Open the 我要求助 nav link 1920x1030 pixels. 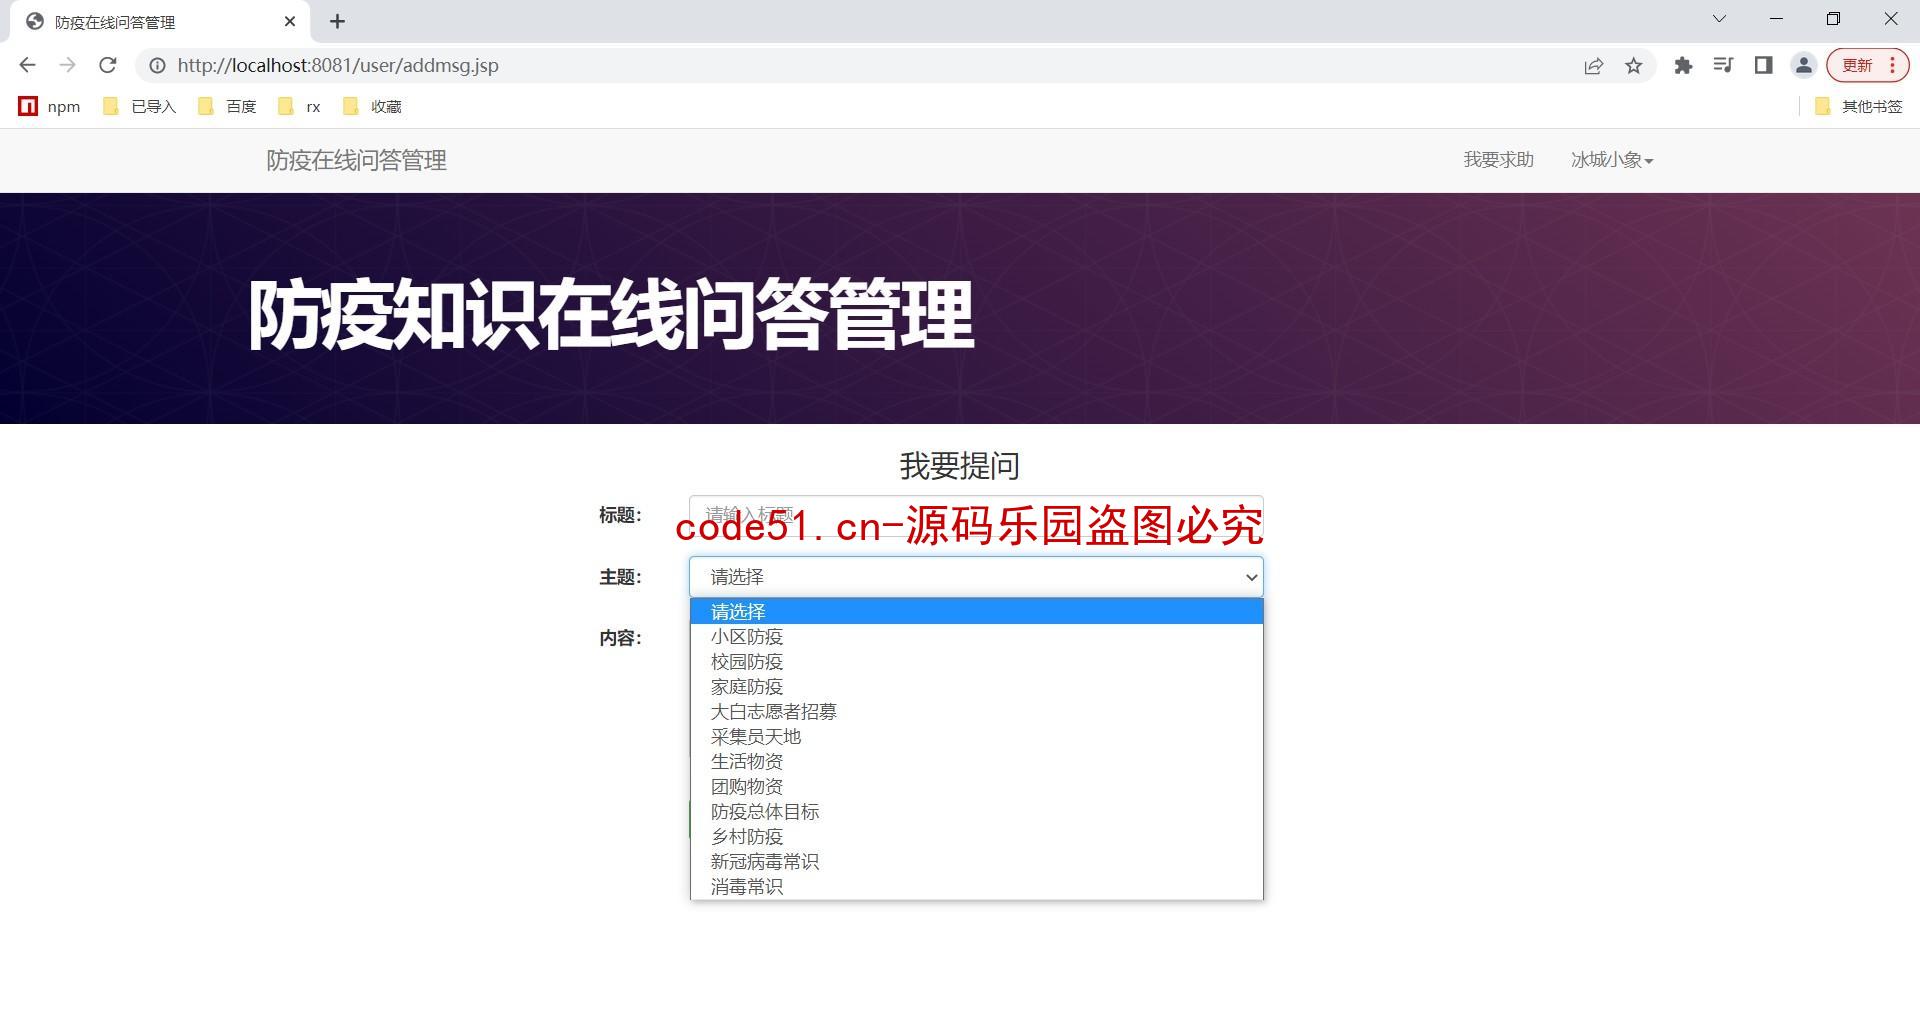pos(1498,160)
